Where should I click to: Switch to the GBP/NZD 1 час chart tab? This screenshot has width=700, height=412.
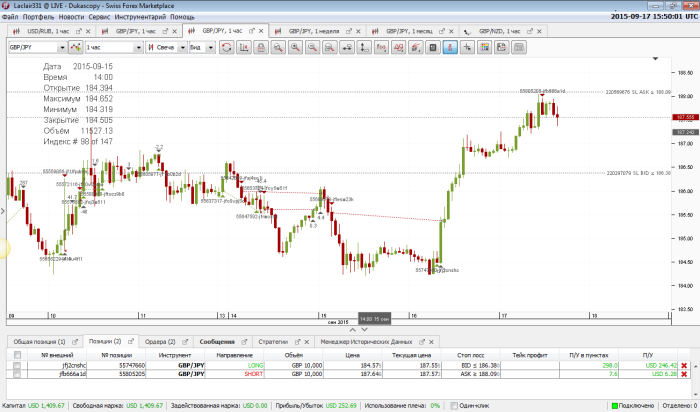coord(500,31)
